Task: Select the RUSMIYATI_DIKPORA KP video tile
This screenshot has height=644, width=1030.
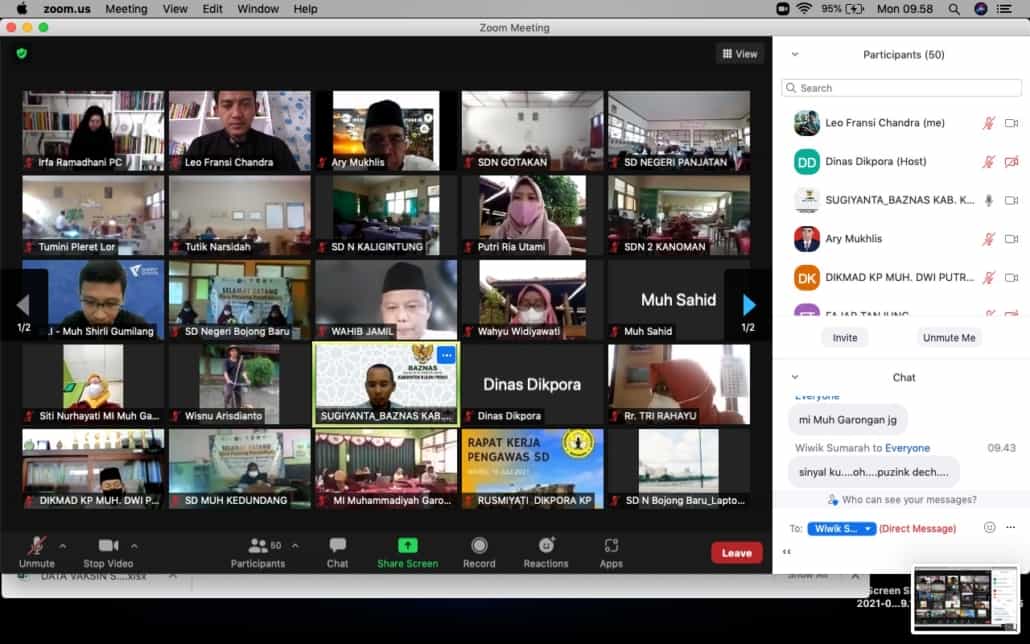Action: [533, 469]
